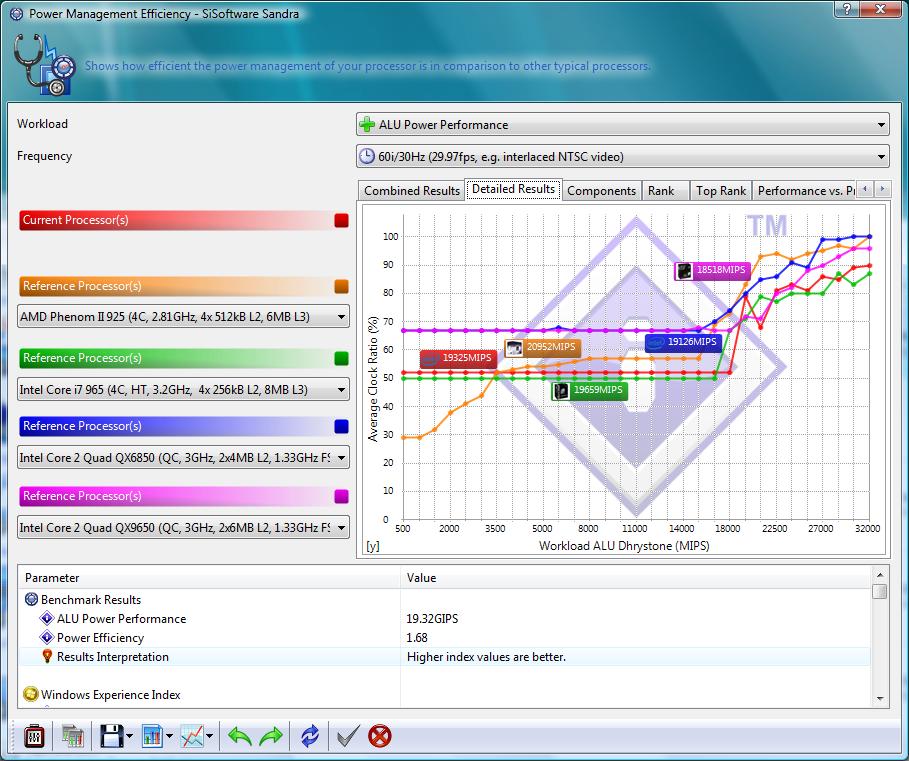Click the magenta Reference Processor color swatch

[341, 496]
